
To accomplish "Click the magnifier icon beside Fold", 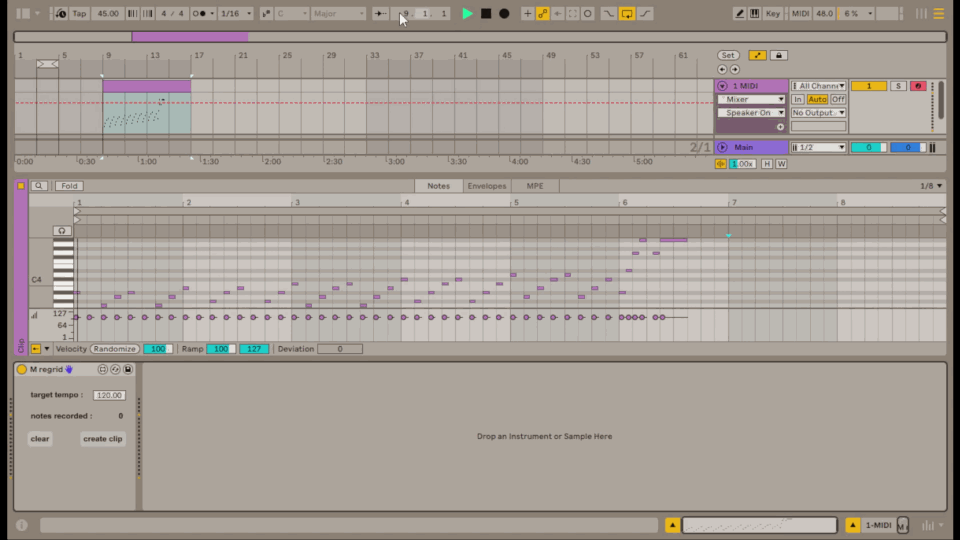I will (x=39, y=186).
